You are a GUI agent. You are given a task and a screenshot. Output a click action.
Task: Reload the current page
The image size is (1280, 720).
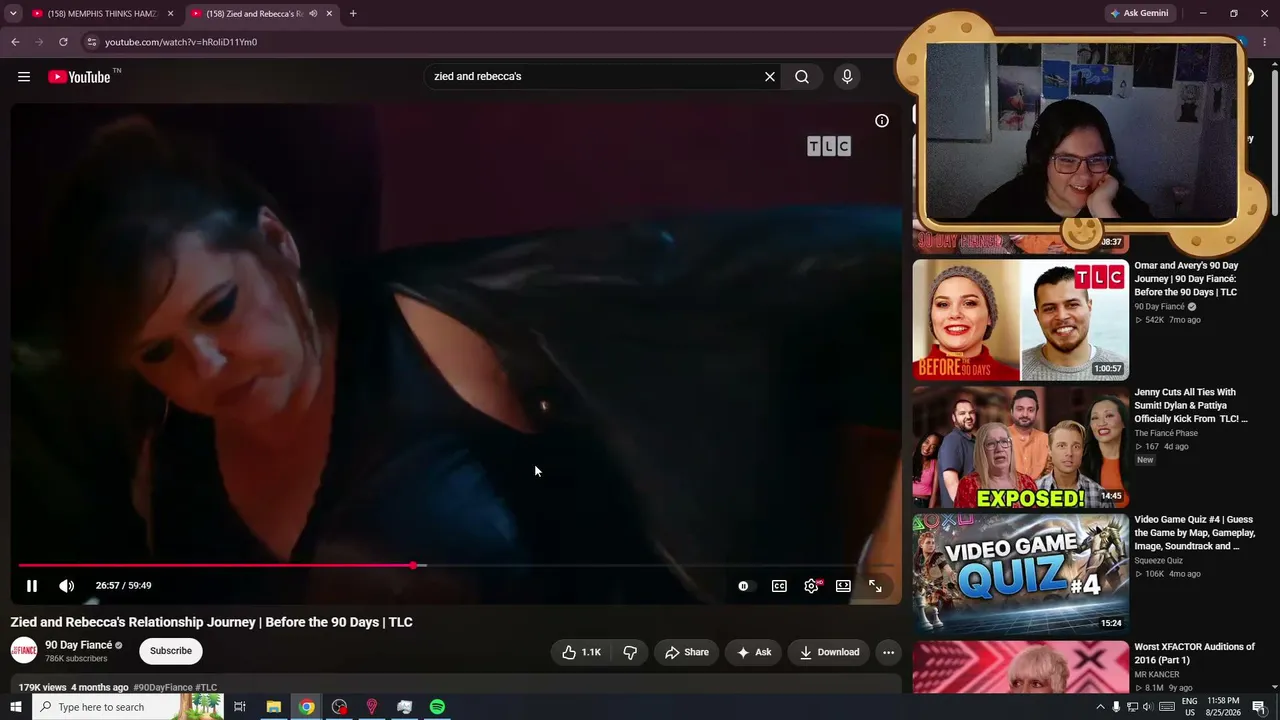pyautogui.click(x=63, y=42)
